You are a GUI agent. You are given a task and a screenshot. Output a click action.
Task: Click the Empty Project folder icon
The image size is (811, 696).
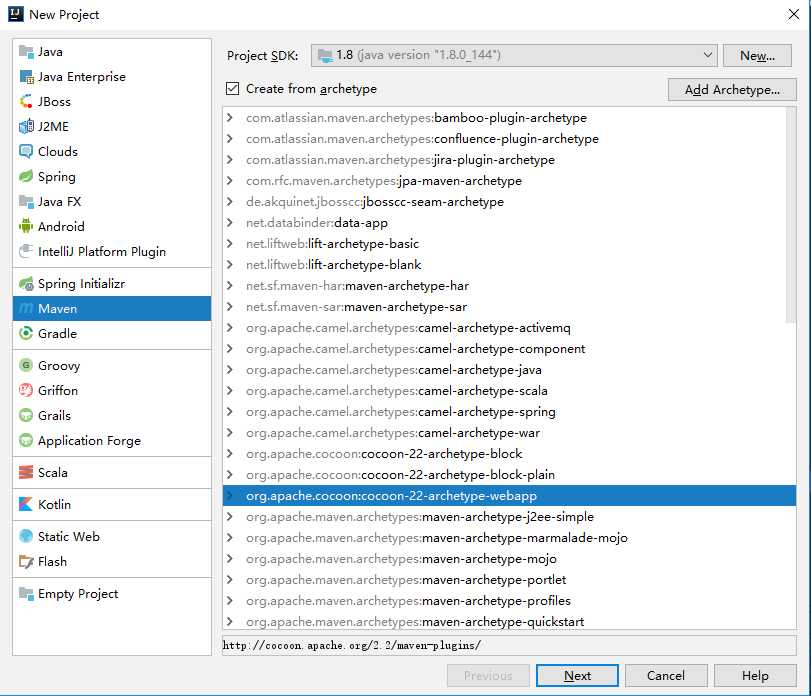pyautogui.click(x=26, y=593)
